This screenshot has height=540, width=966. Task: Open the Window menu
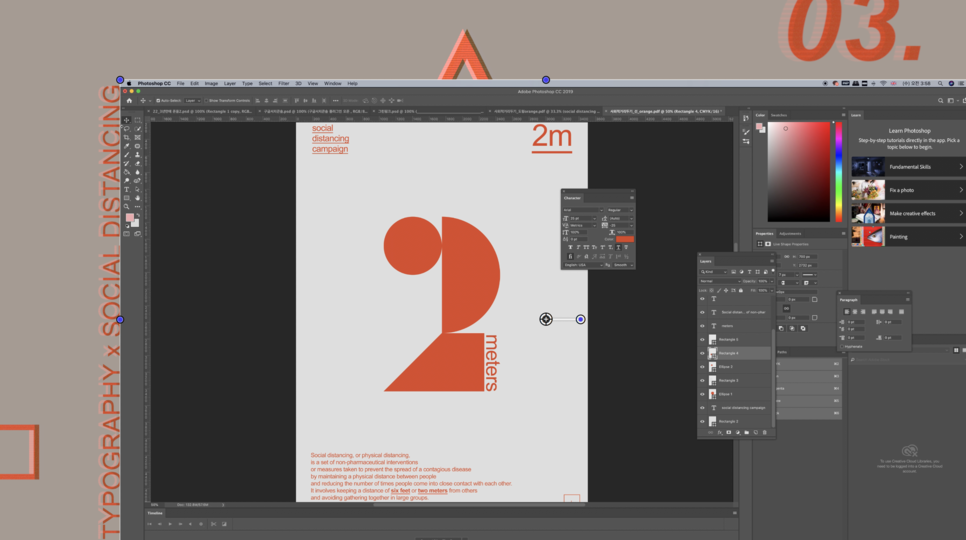[x=333, y=83]
